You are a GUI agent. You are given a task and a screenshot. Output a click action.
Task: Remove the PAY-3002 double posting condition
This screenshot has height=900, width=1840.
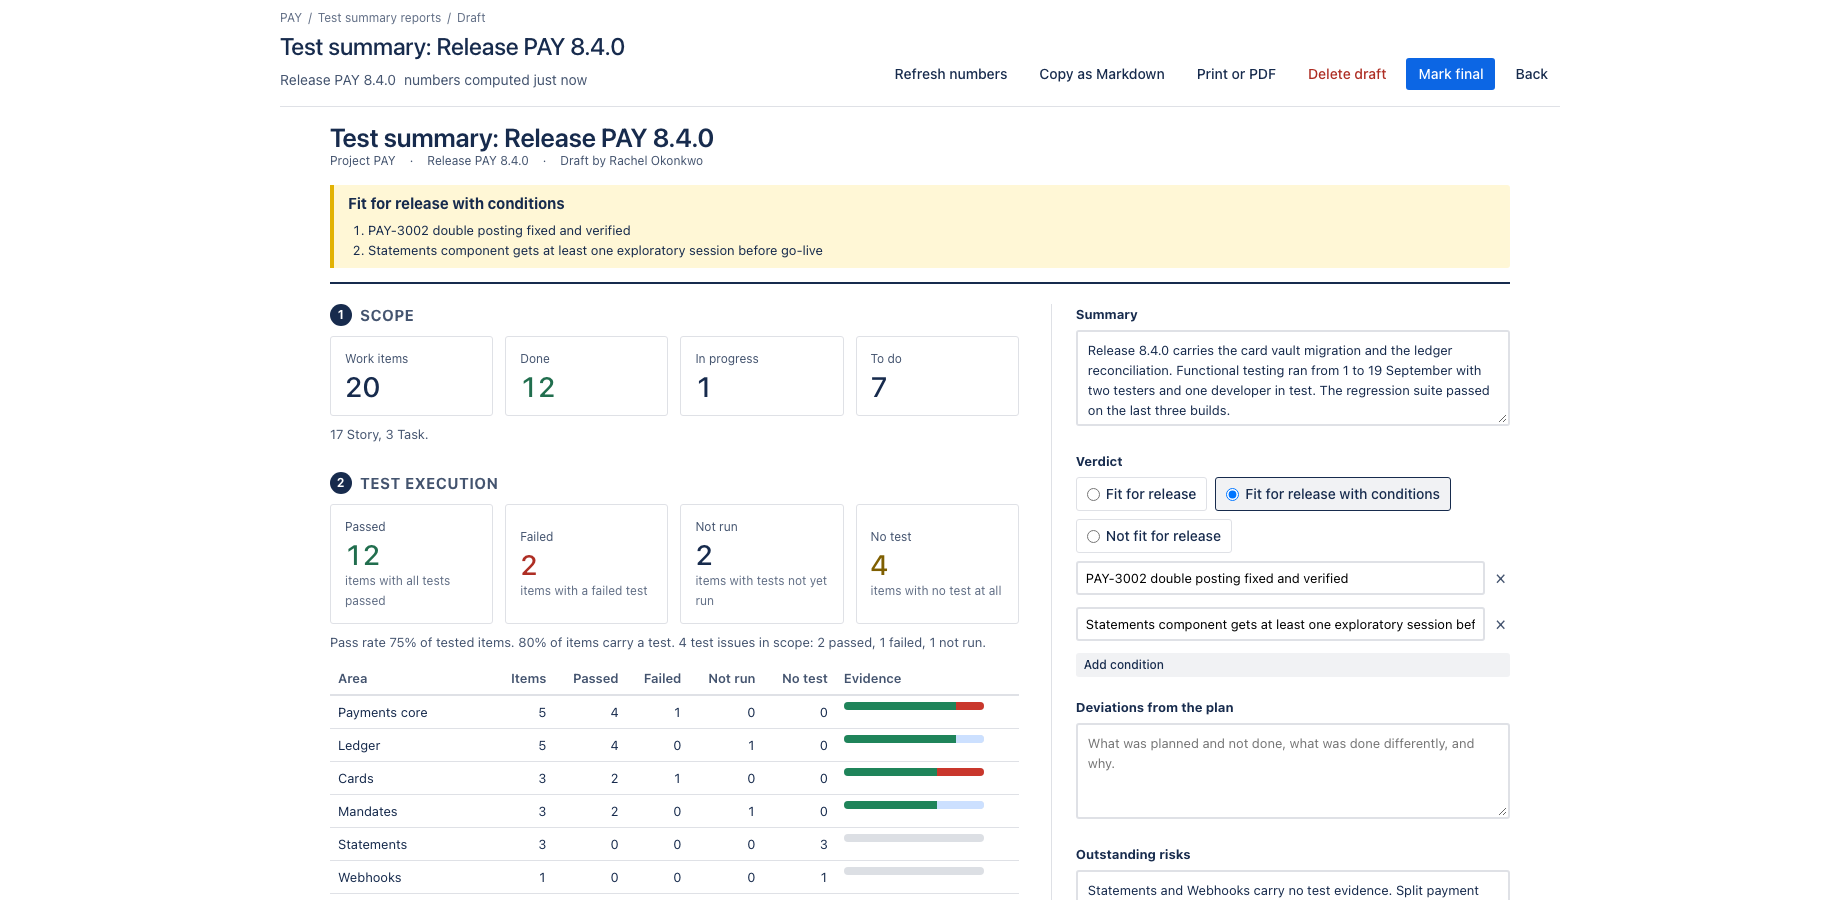[1500, 578]
